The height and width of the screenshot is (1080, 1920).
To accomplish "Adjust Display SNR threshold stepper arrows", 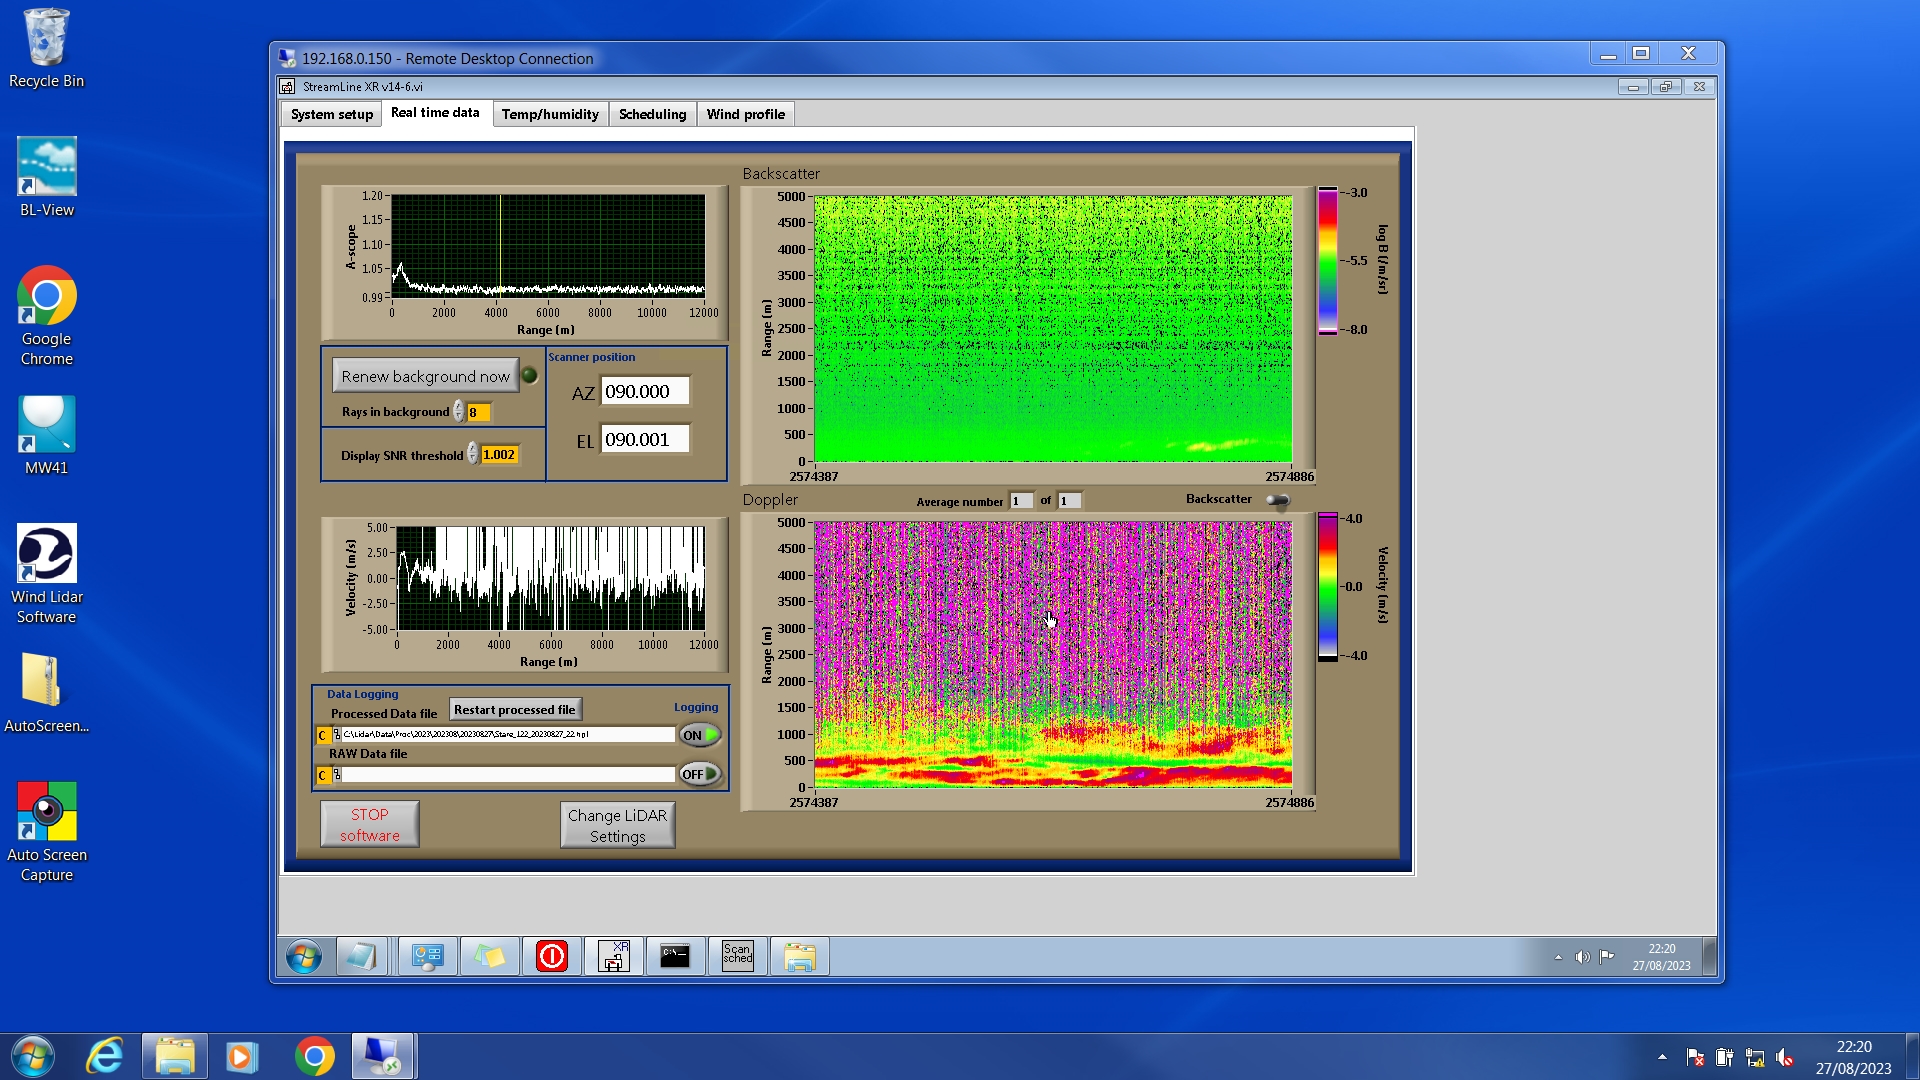I will point(473,455).
